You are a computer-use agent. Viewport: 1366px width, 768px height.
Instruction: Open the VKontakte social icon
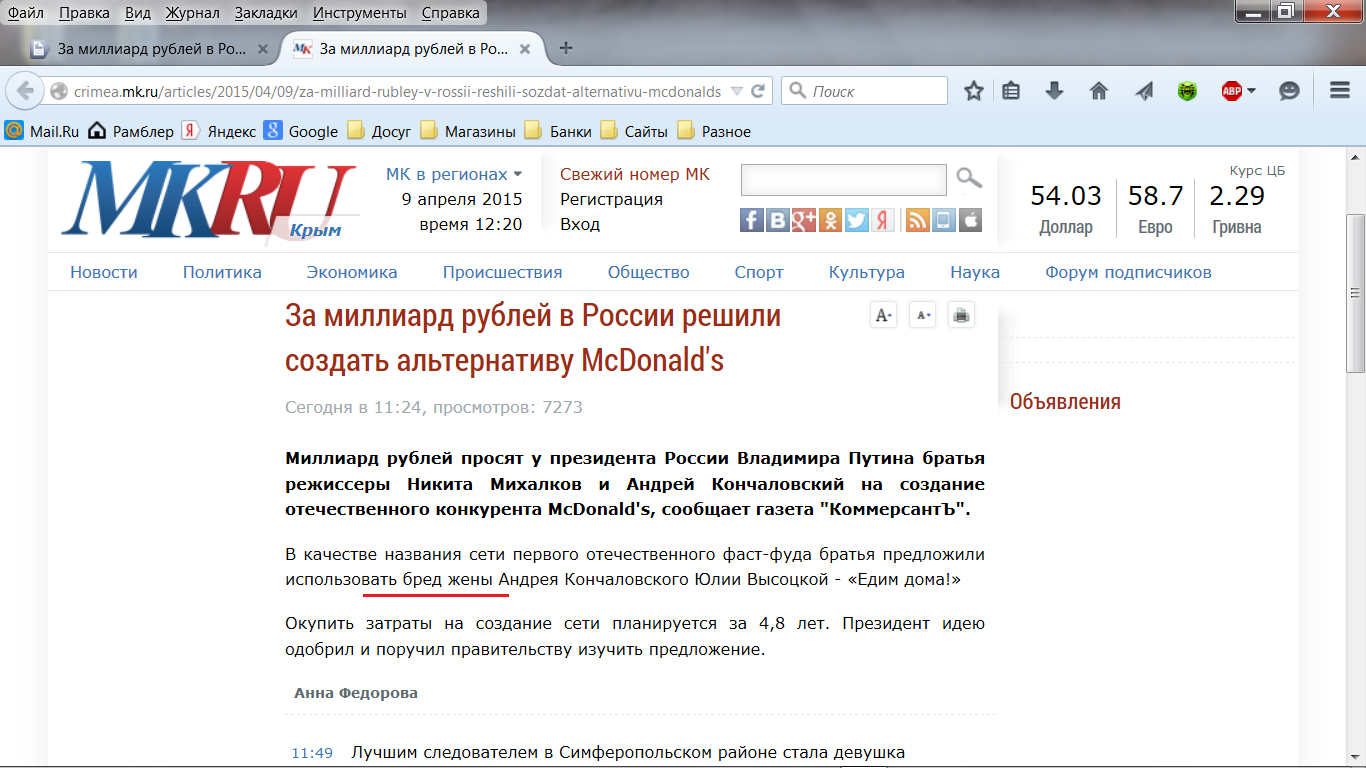tap(778, 220)
